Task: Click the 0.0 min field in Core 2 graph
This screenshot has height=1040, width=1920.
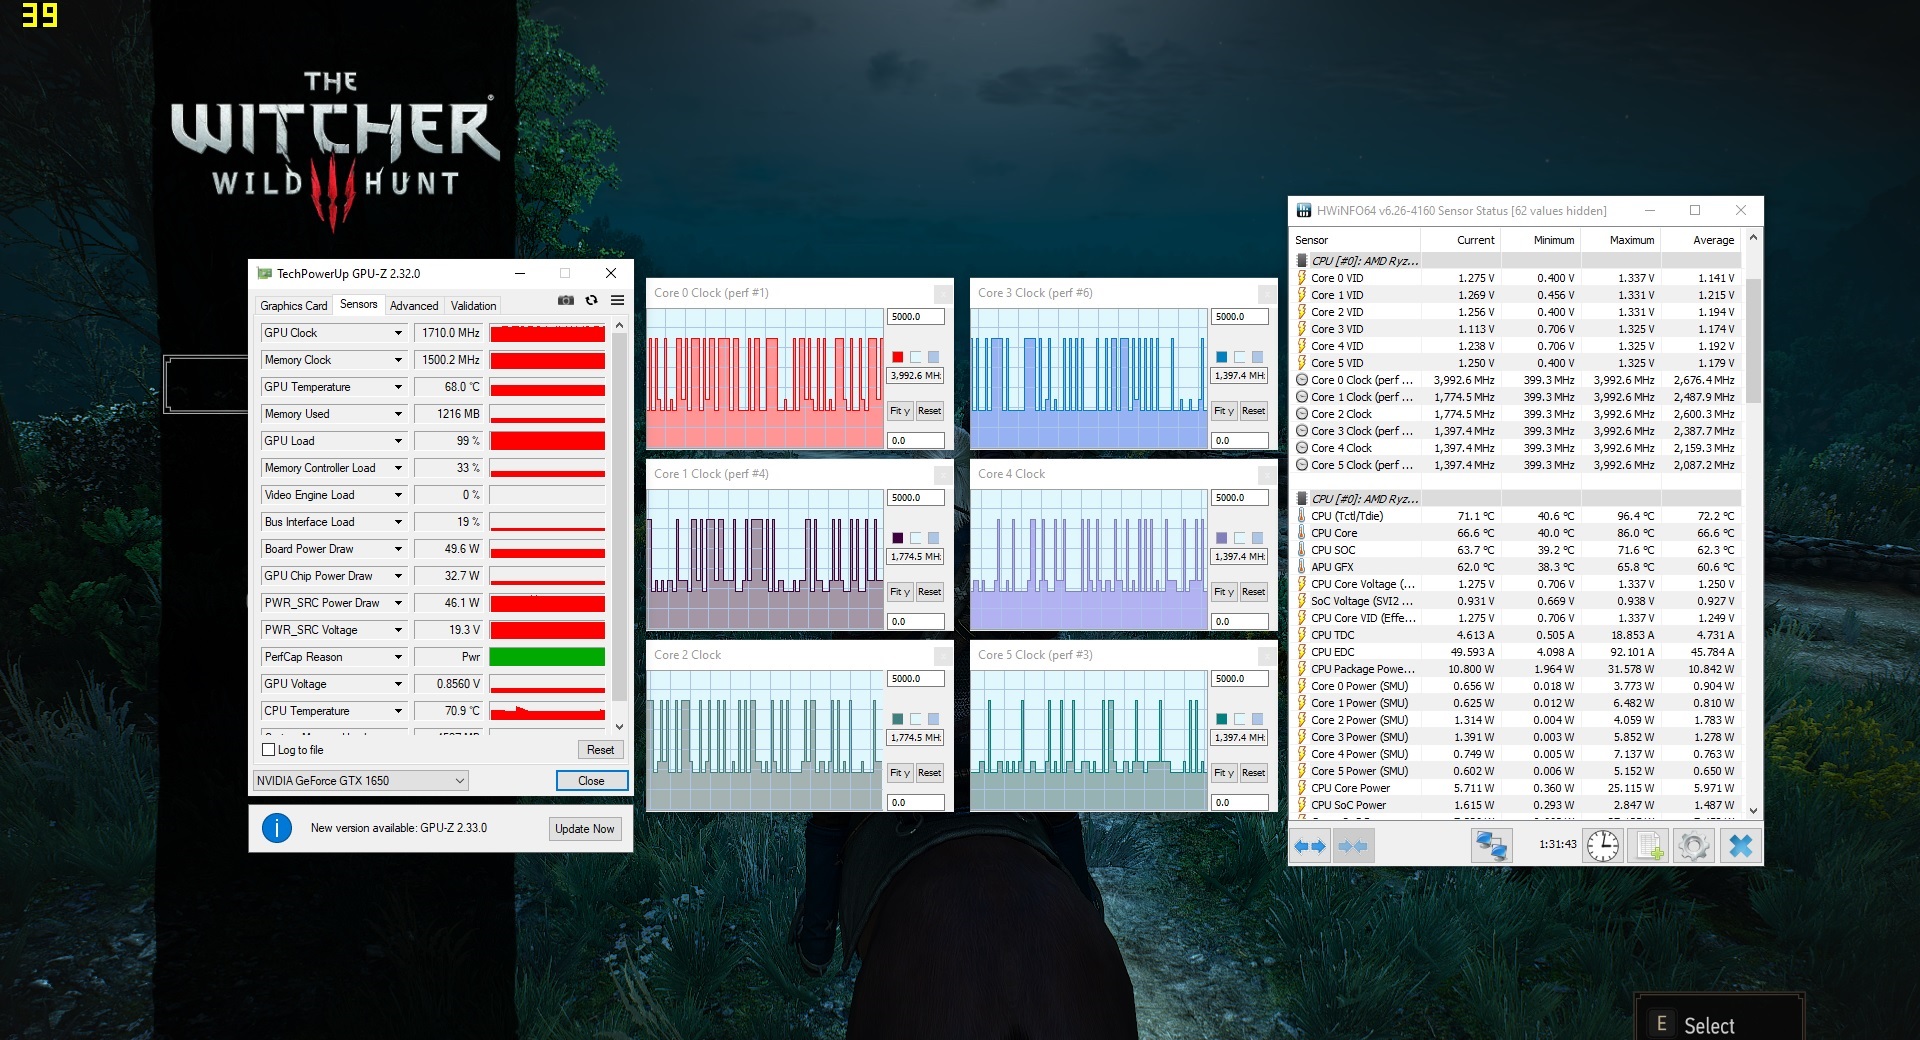Action: pyautogui.click(x=915, y=803)
